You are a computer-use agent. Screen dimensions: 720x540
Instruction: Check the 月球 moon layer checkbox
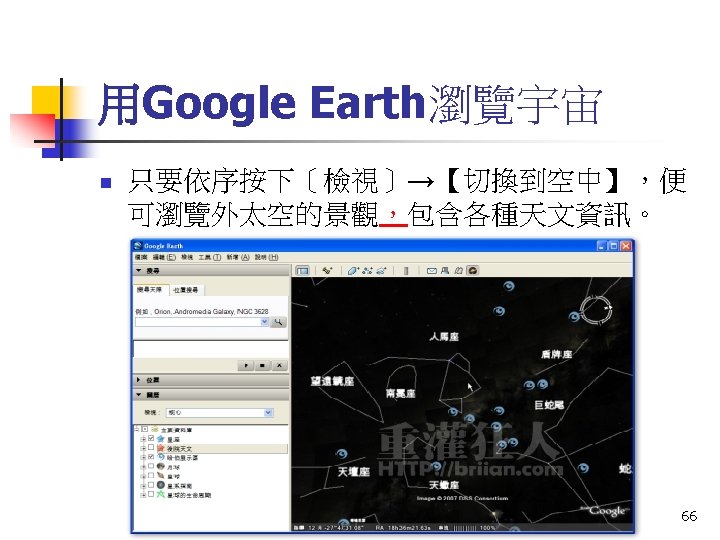click(151, 467)
